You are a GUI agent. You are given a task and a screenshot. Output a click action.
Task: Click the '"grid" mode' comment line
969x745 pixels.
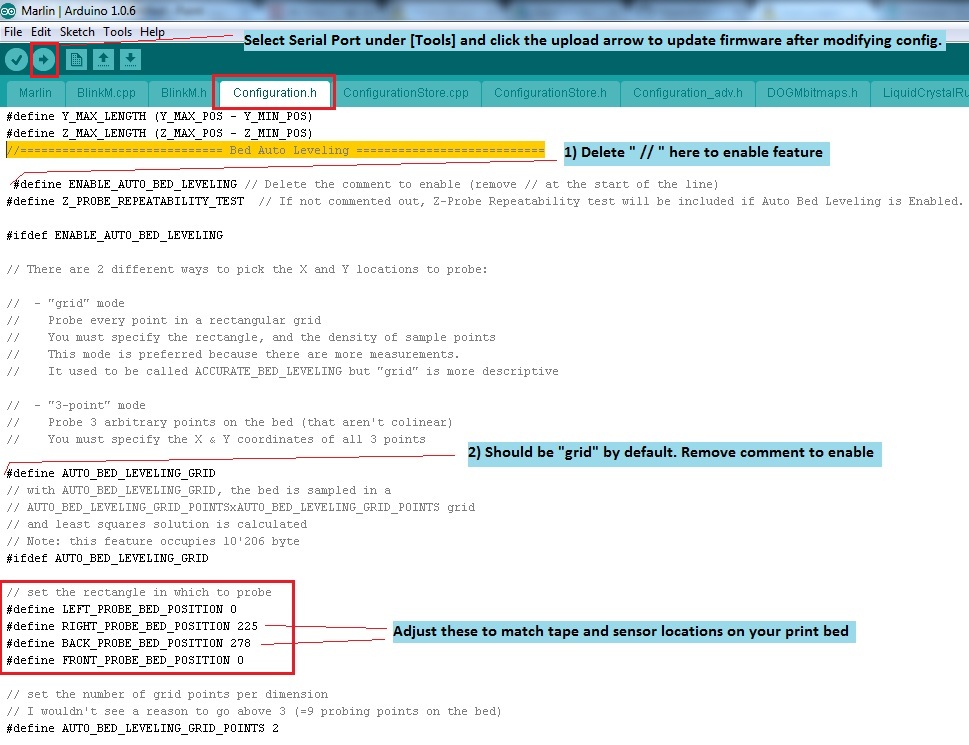pos(66,303)
